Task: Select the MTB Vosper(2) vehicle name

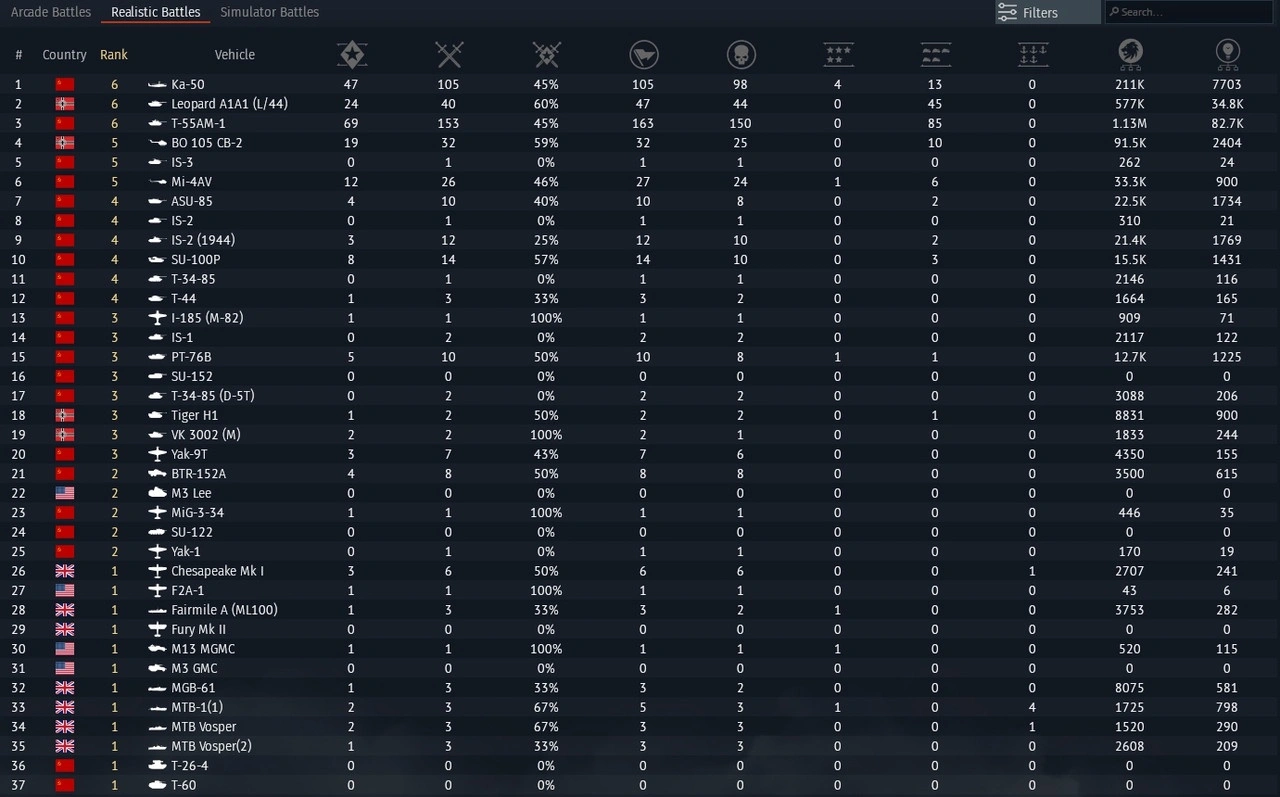Action: coord(211,747)
